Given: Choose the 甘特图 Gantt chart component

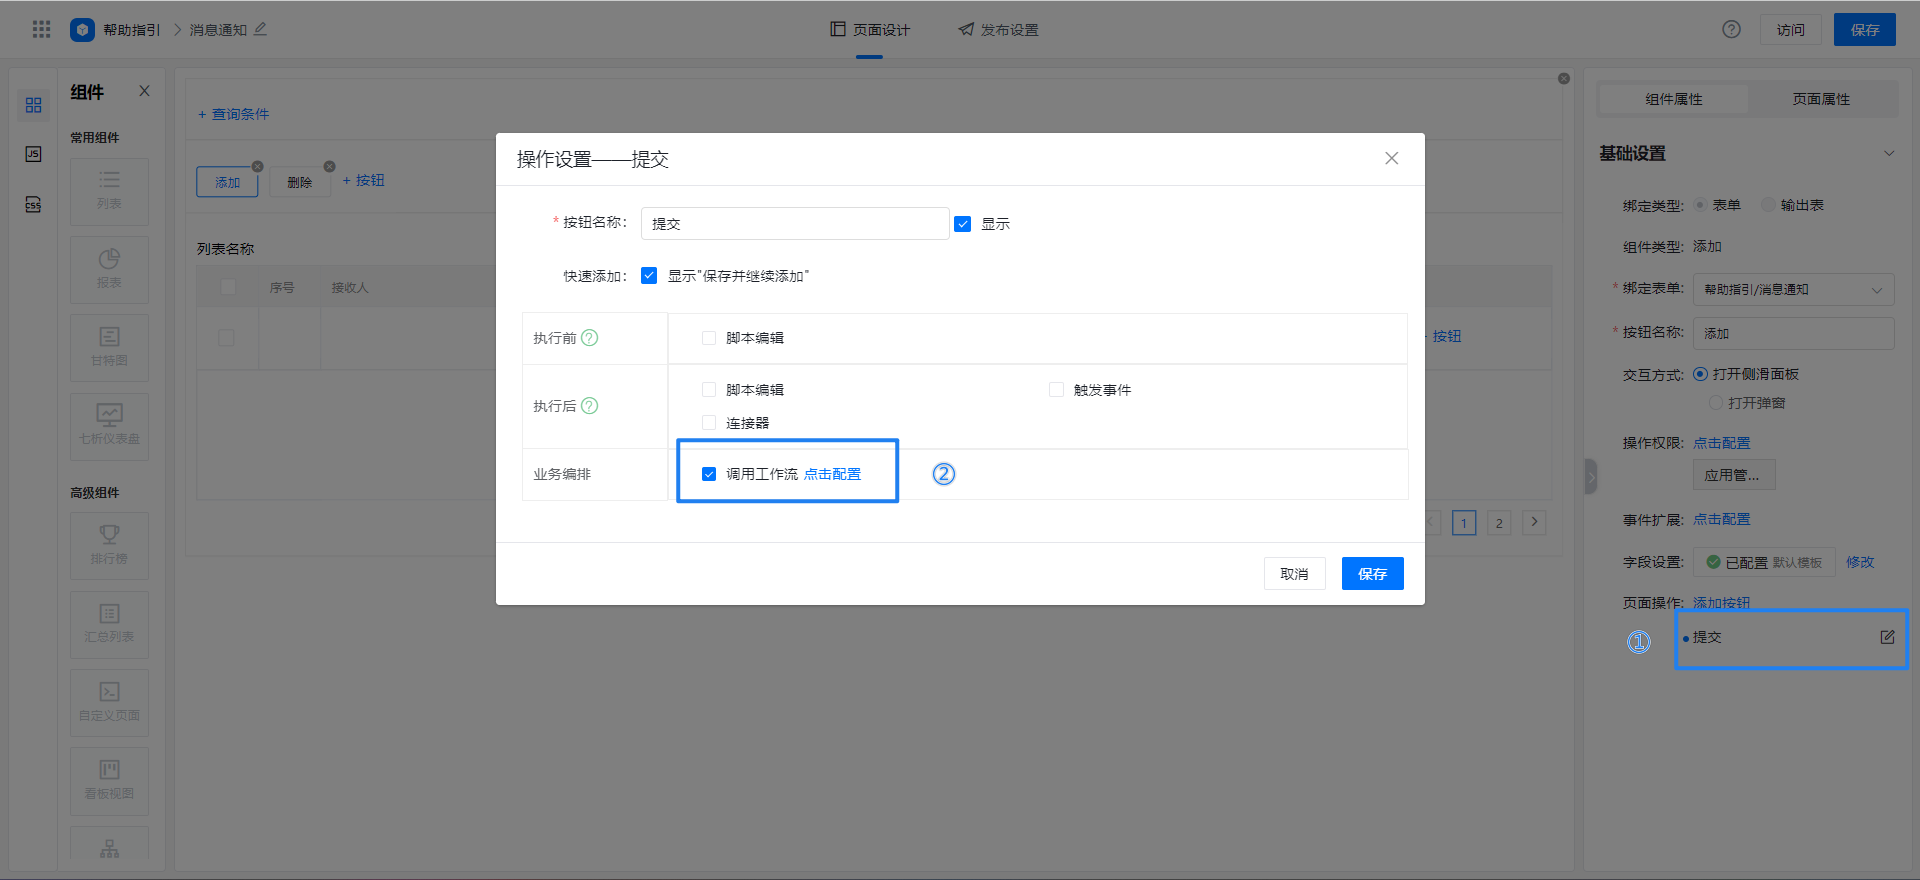Looking at the screenshot, I should 109,348.
